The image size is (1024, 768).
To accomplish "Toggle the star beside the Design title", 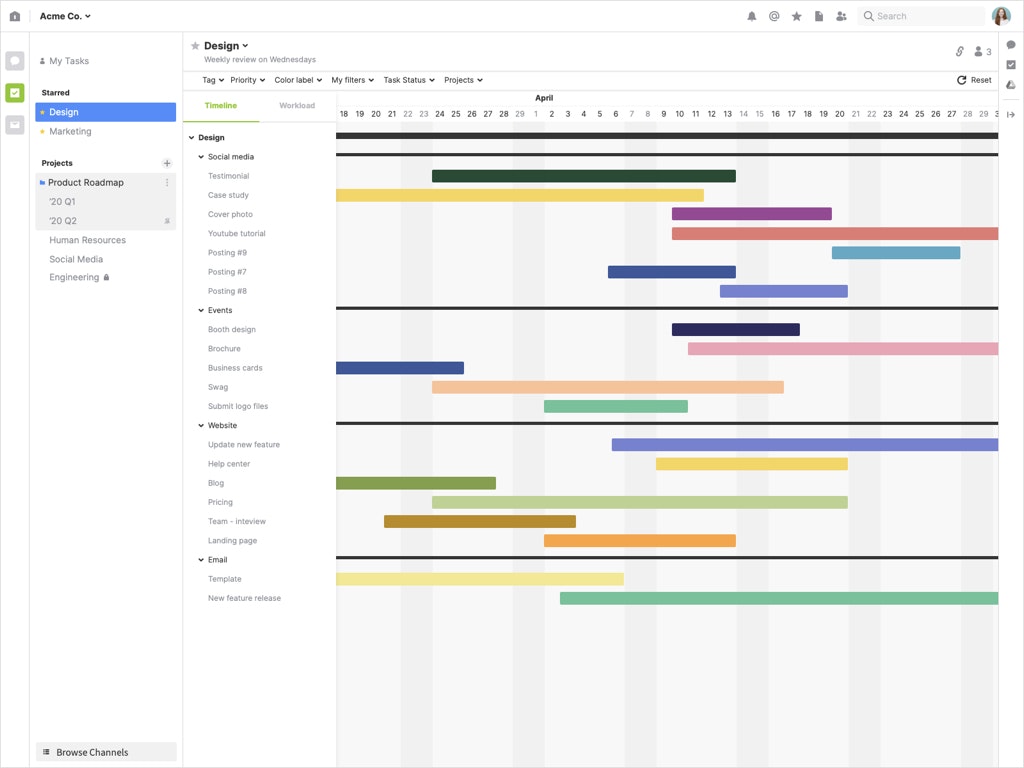I will pos(195,46).
